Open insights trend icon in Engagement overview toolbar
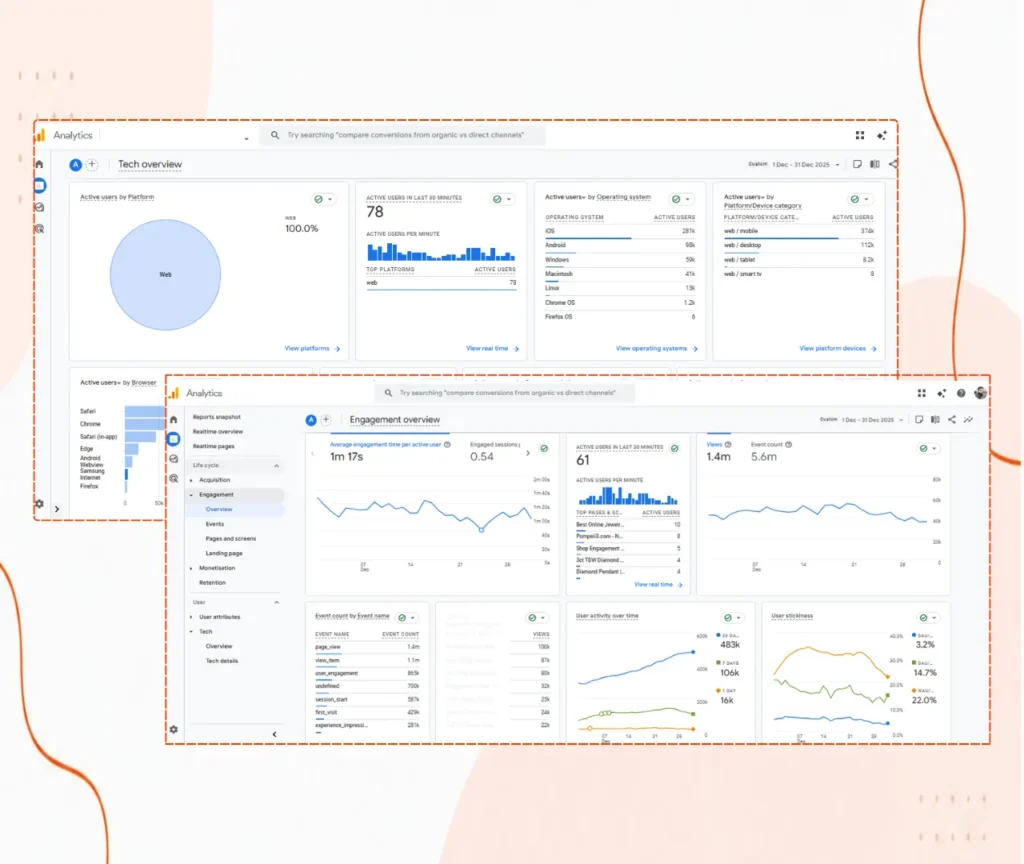This screenshot has height=864, width=1024. pyautogui.click(x=968, y=419)
